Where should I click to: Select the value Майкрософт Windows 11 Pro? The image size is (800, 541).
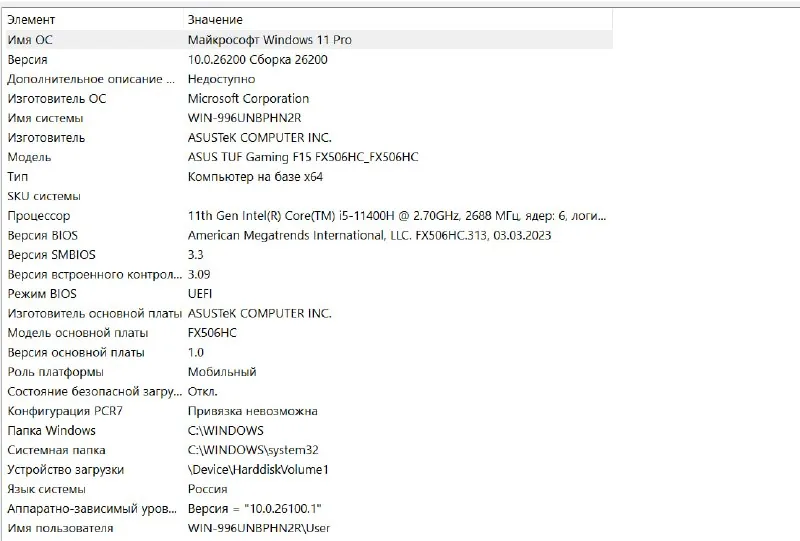(269, 40)
